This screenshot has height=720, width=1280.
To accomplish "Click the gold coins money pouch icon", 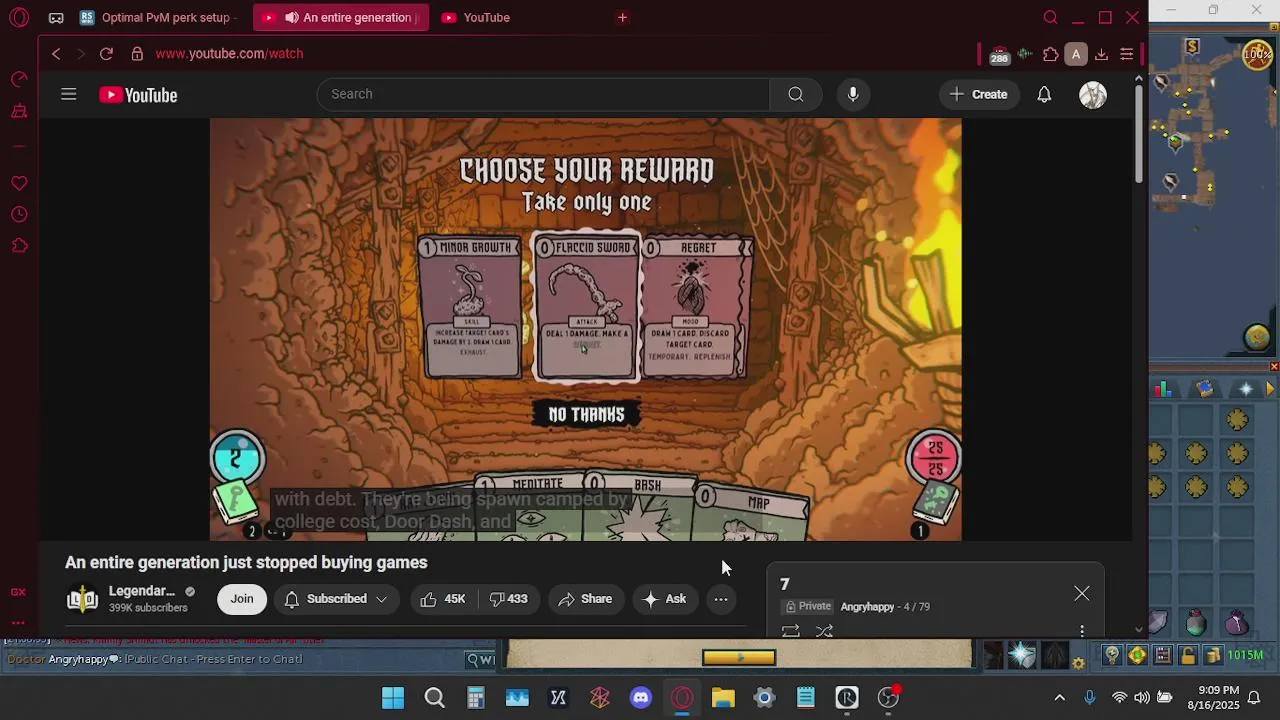I will click(x=1213, y=655).
